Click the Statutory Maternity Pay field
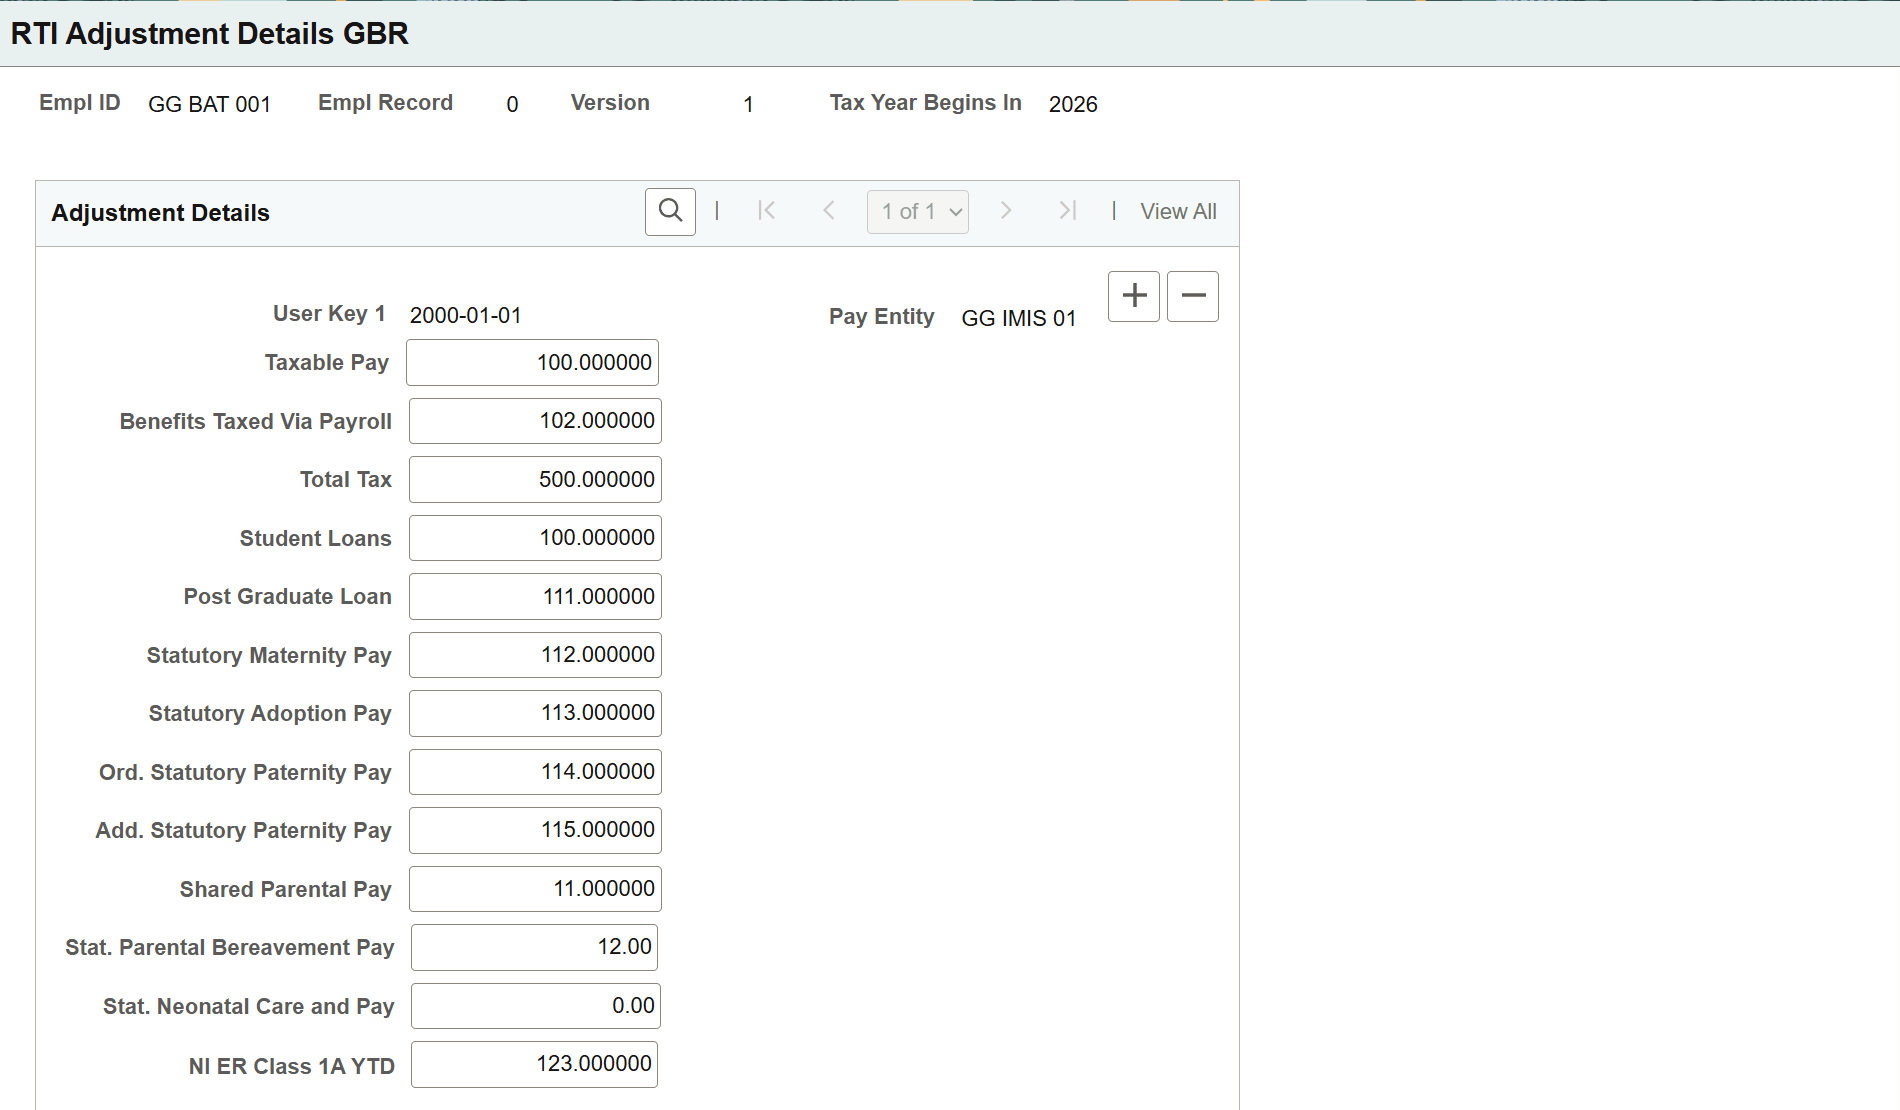This screenshot has width=1900, height=1110. (535, 655)
